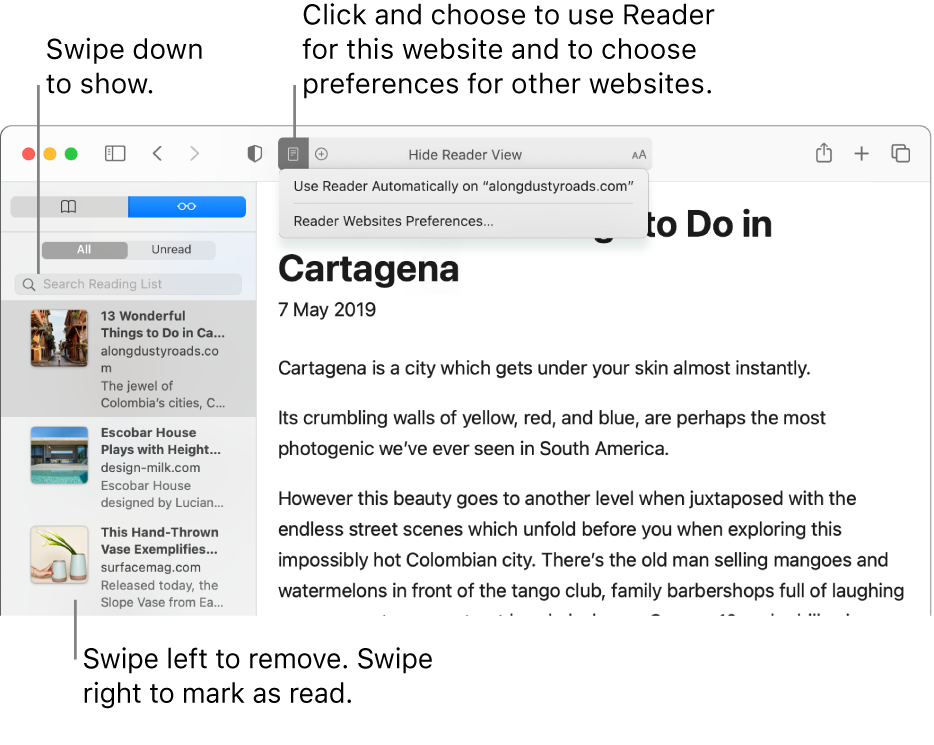Click the design-milk.com source text

point(150,467)
